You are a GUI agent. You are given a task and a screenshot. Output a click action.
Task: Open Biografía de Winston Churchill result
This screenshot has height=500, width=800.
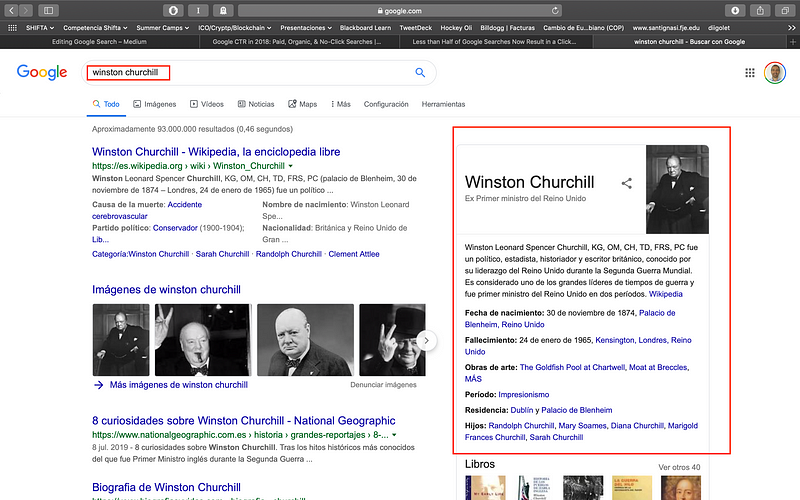(166, 487)
